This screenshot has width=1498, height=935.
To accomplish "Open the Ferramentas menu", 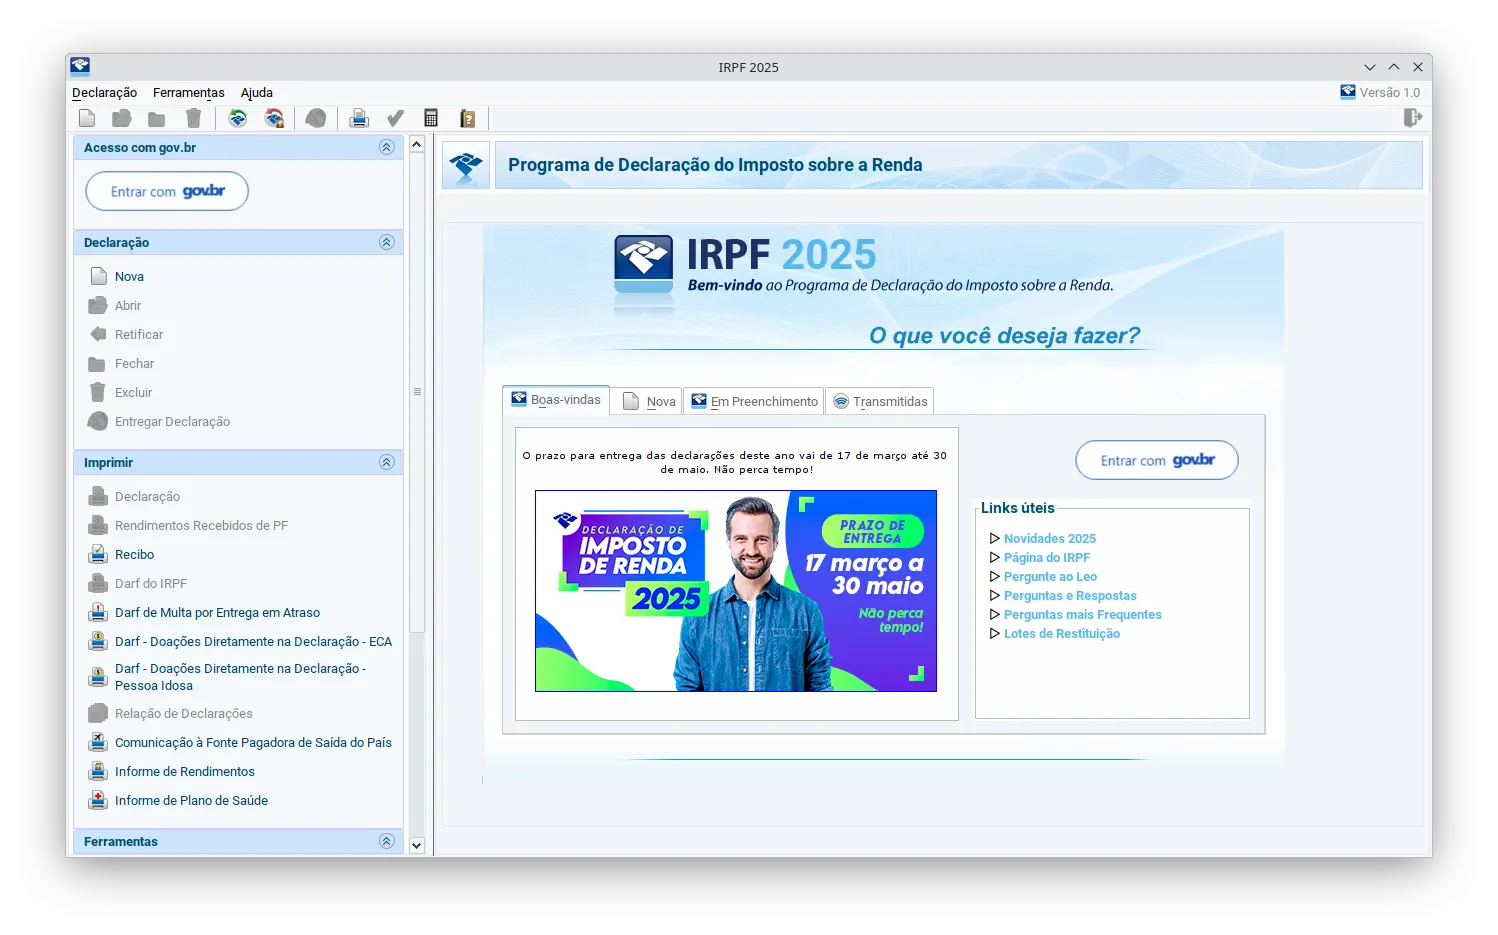I will [x=189, y=92].
